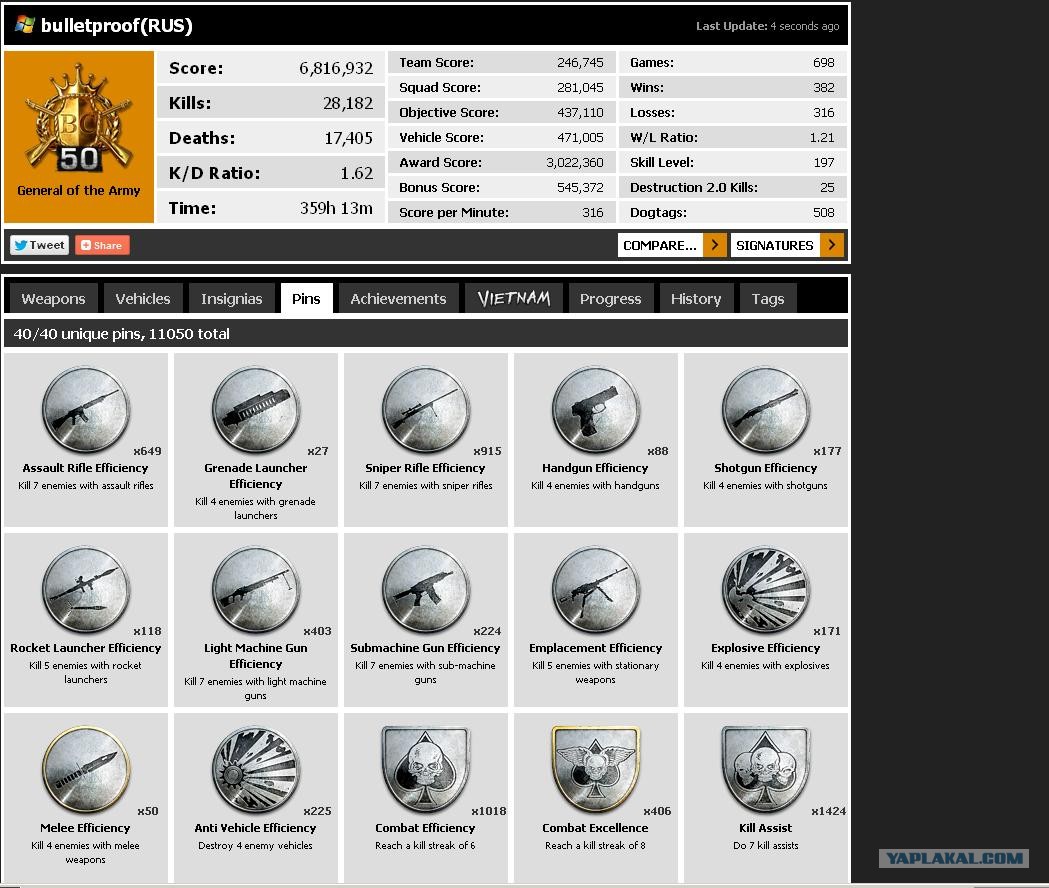The image size is (1049, 888).
Task: Open the Vietnam tab
Action: [513, 298]
